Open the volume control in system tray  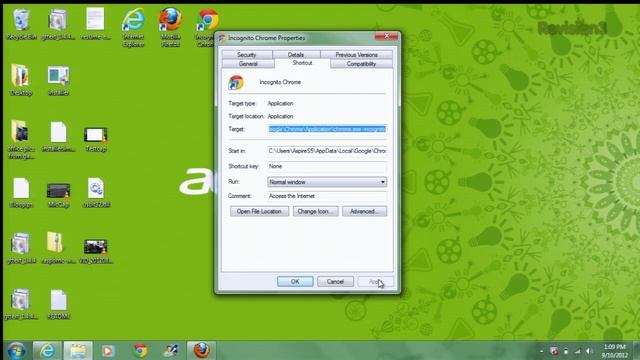[589, 351]
